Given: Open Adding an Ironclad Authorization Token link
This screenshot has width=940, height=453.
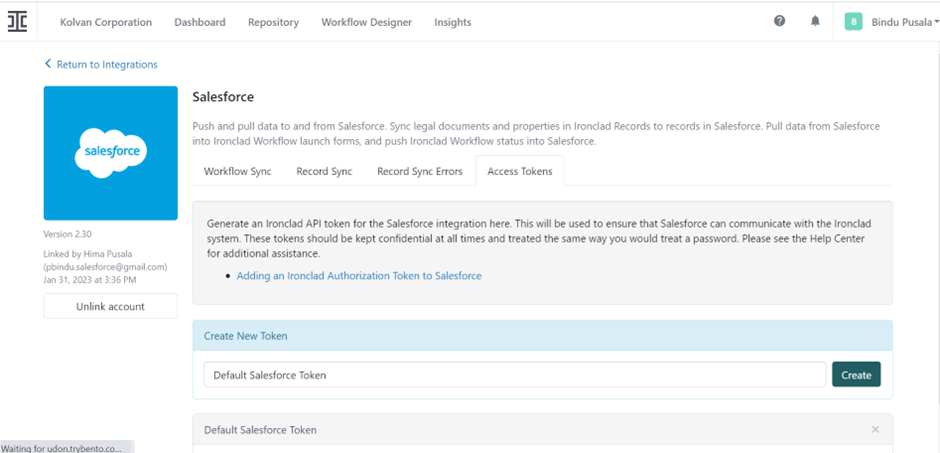Looking at the screenshot, I should (x=359, y=276).
